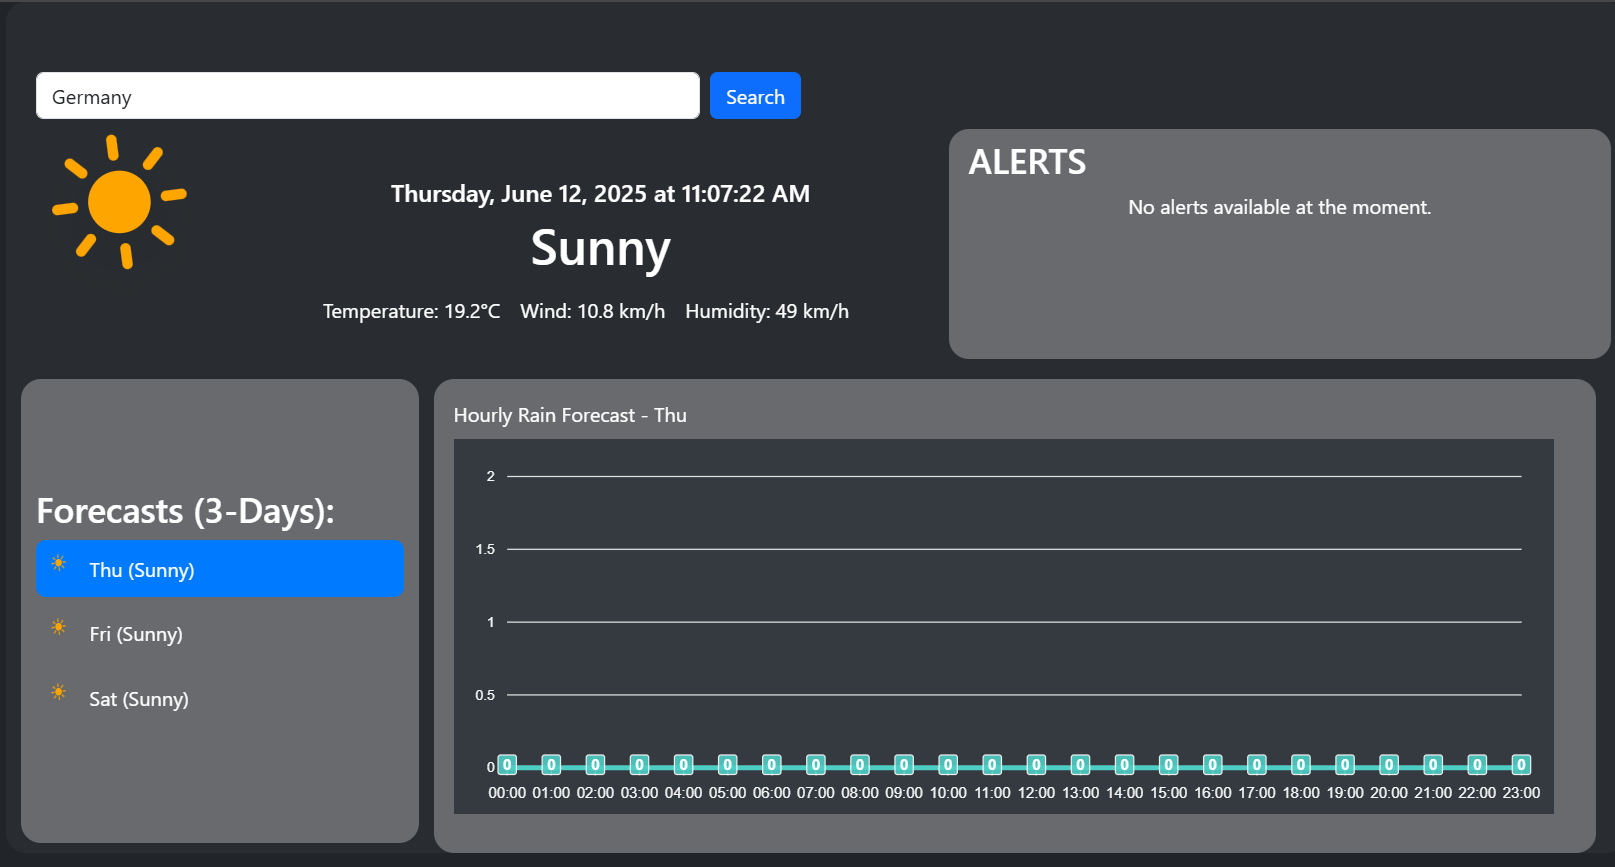This screenshot has height=867, width=1615.
Task: Select the 12:00 rain data point
Action: pyautogui.click(x=1036, y=765)
